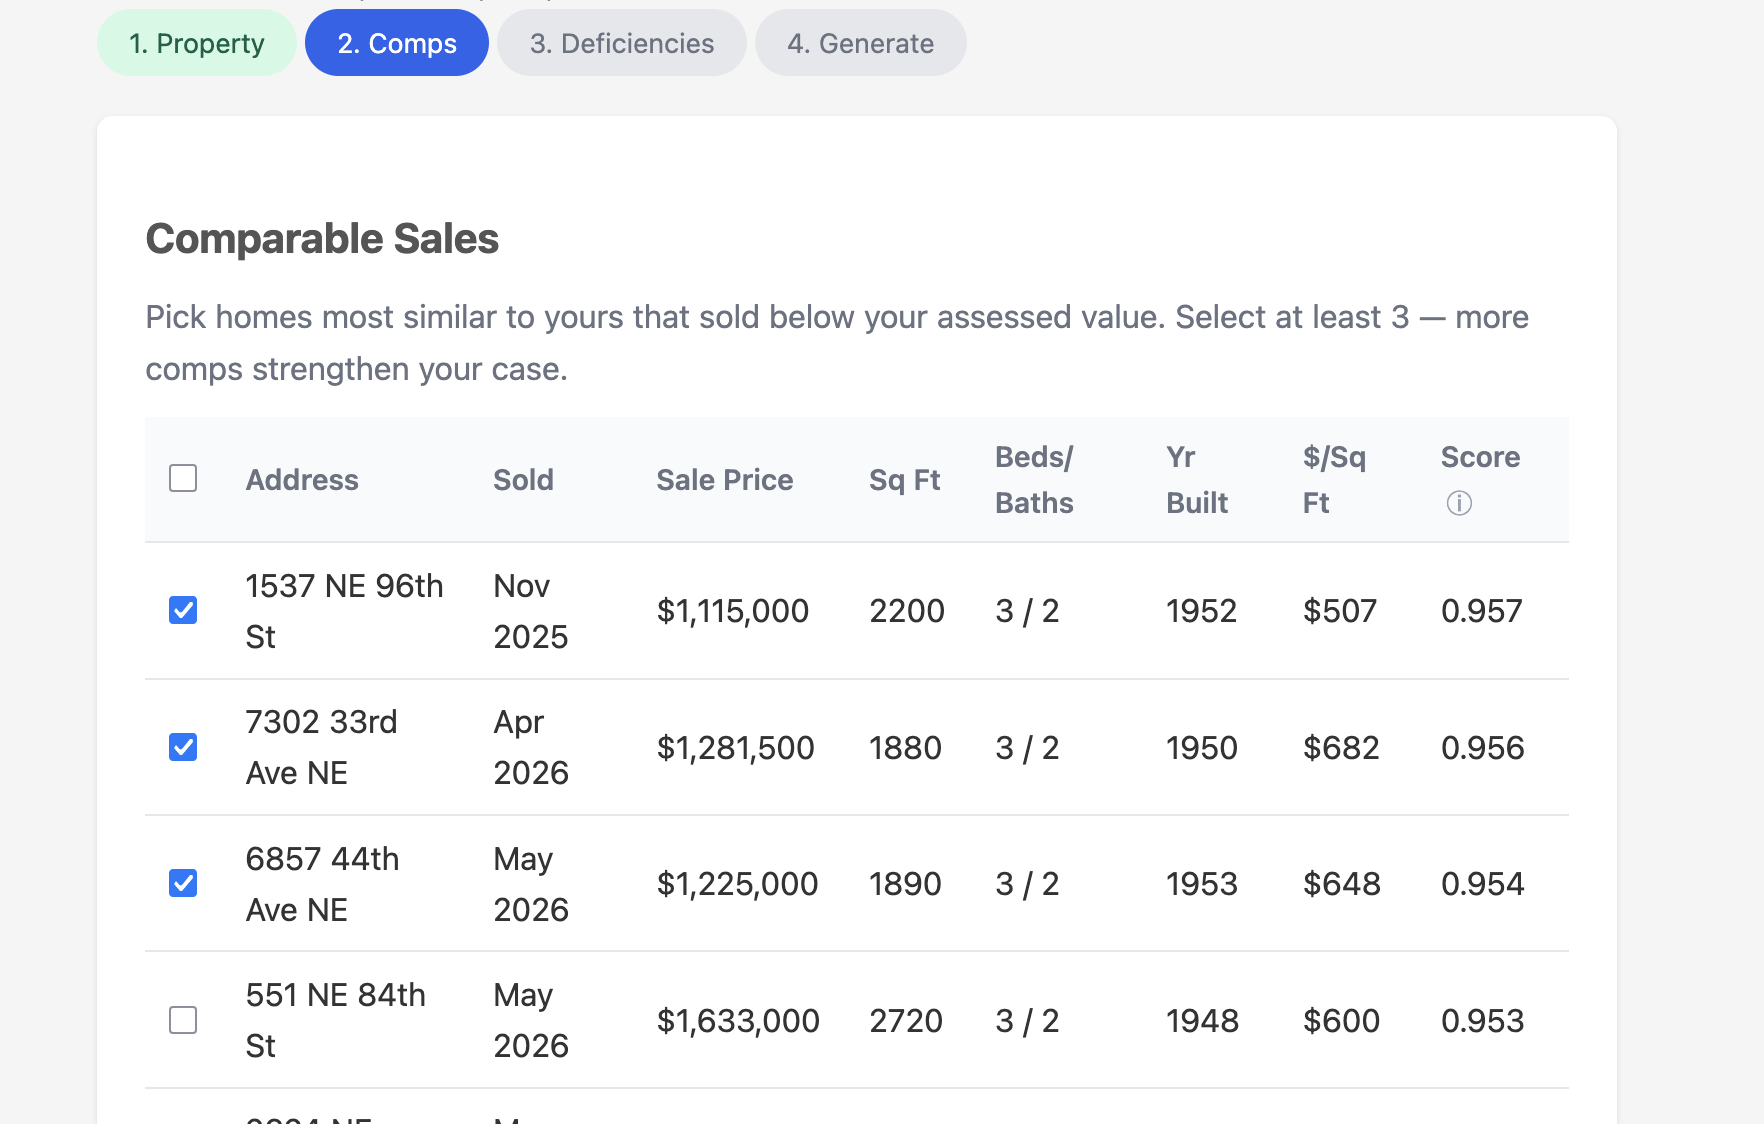Click the Sale Price column header
Image resolution: width=1764 pixels, height=1124 pixels.
coord(725,480)
